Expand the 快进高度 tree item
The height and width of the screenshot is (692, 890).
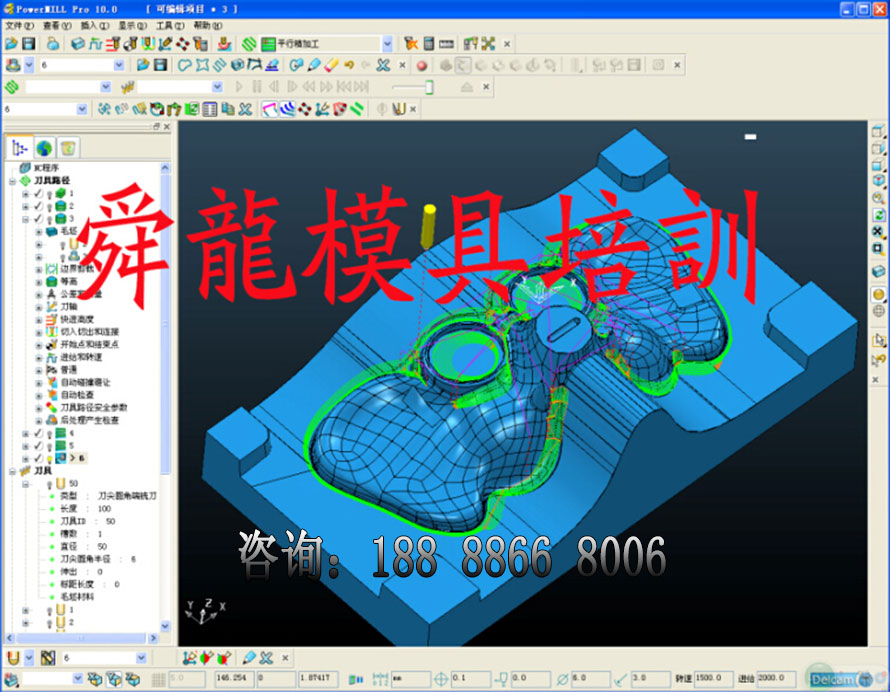pos(39,319)
